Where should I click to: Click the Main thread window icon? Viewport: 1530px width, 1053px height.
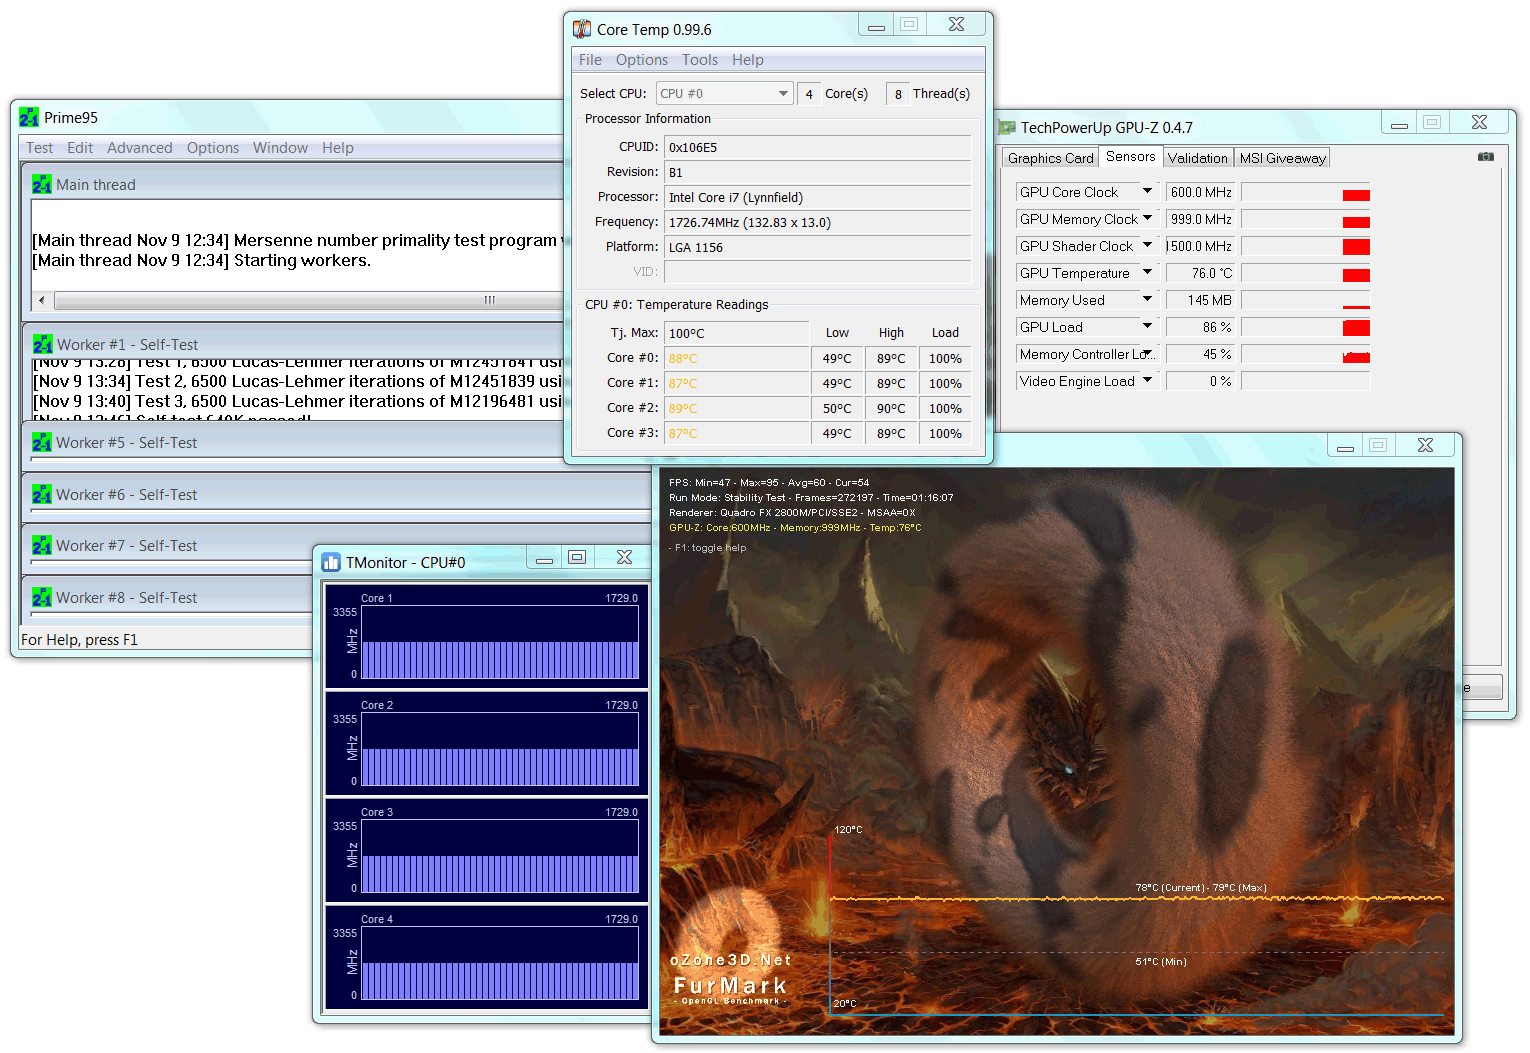[x=42, y=185]
